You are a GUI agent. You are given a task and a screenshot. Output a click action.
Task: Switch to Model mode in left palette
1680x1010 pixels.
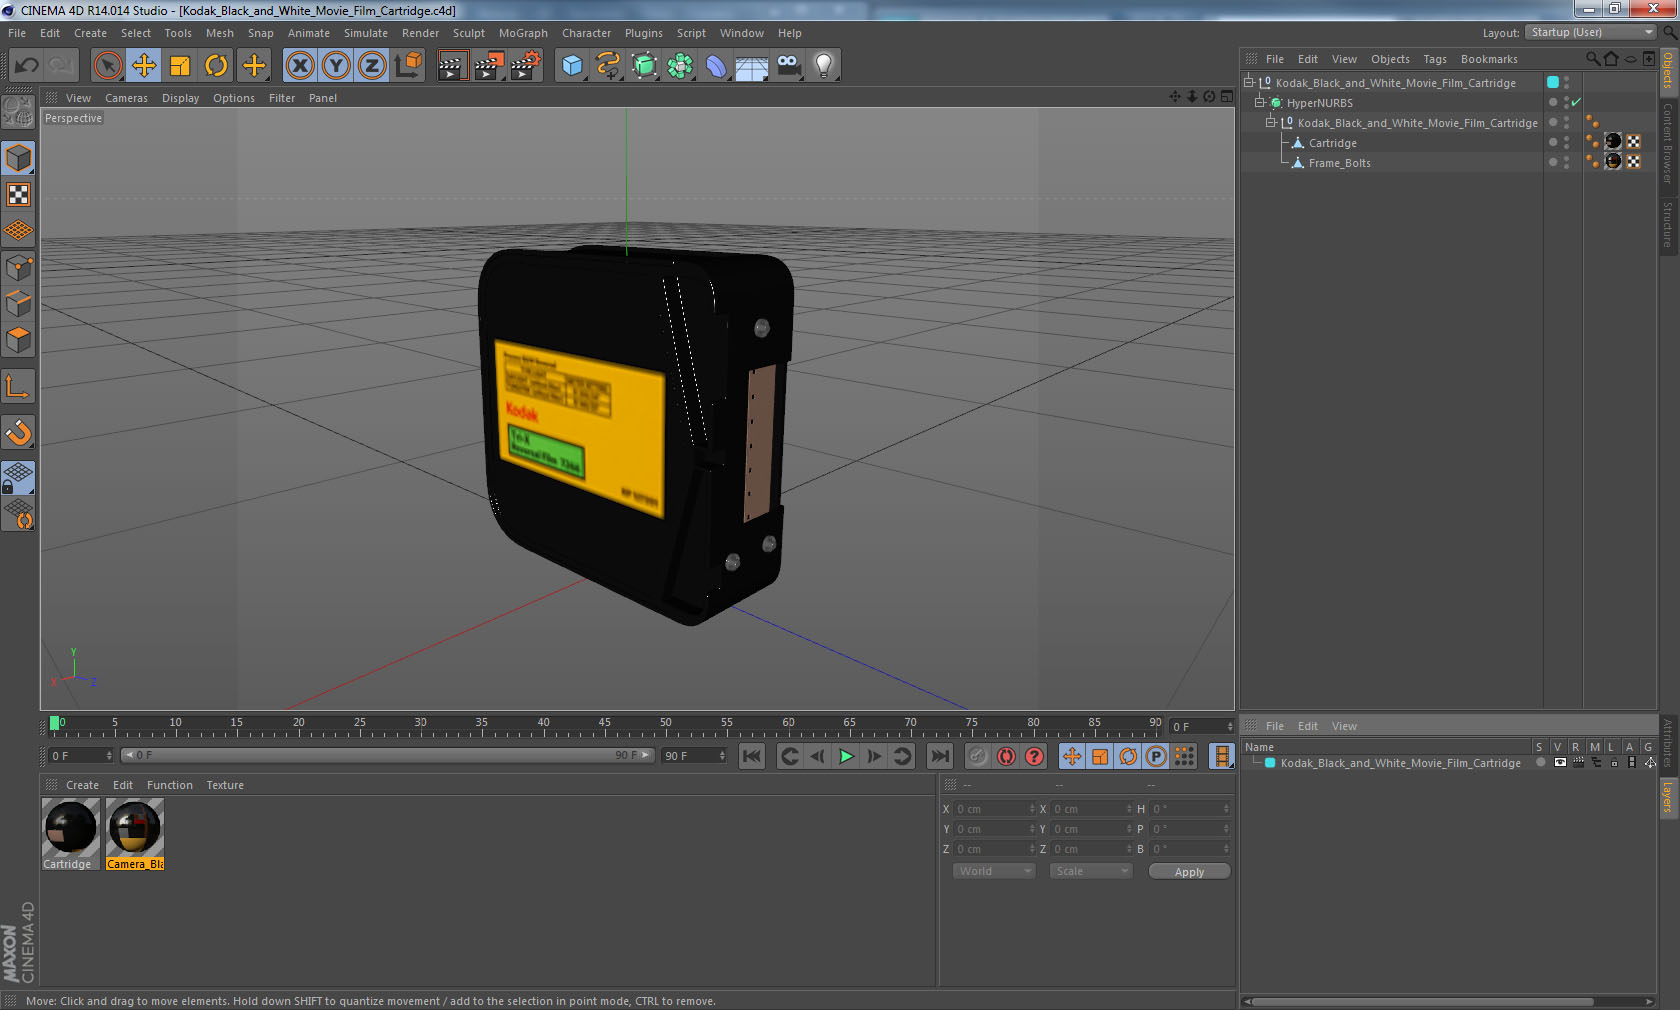pos(19,158)
